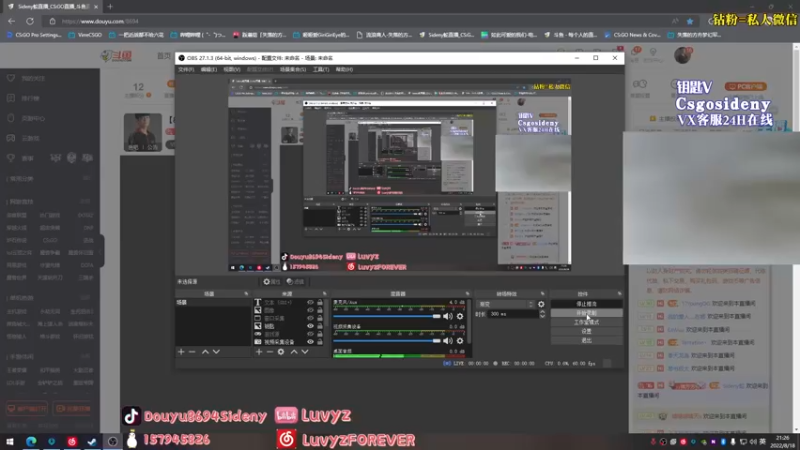This screenshot has height=450, width=800.
Task: Click the 停止推流 stop streaming button
Action: (586, 304)
